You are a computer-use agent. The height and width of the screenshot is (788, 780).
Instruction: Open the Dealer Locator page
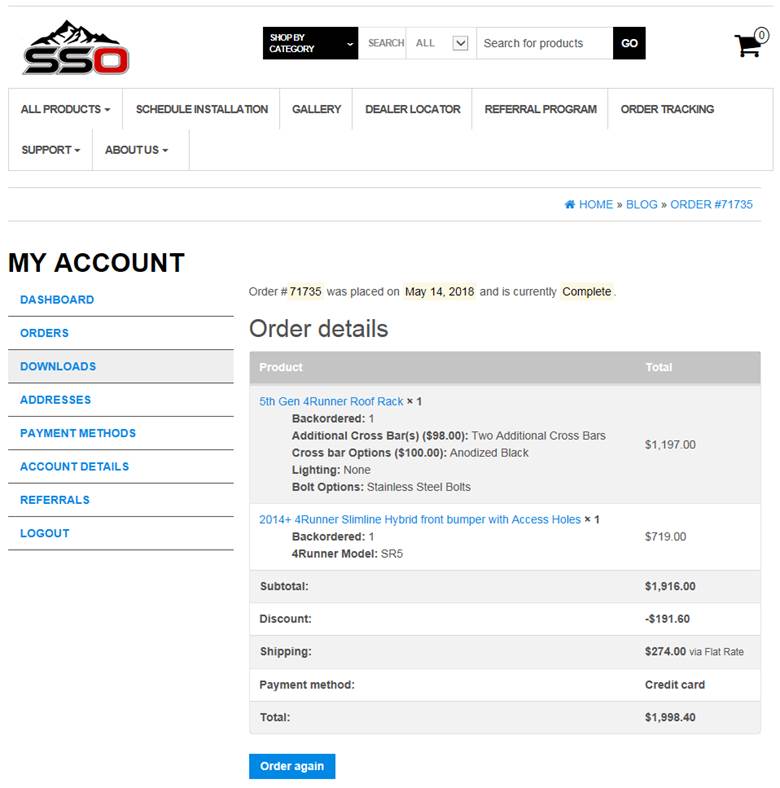tap(413, 109)
